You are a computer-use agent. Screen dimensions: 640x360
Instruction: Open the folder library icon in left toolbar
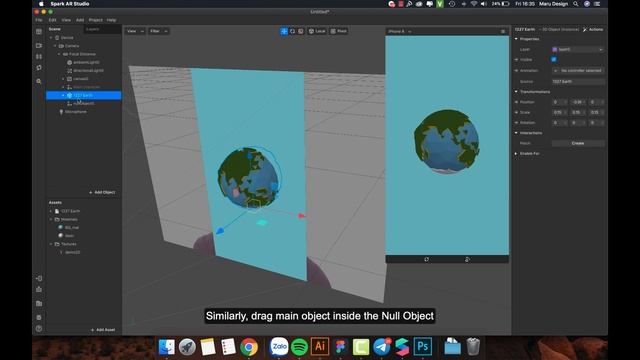coord(39,304)
